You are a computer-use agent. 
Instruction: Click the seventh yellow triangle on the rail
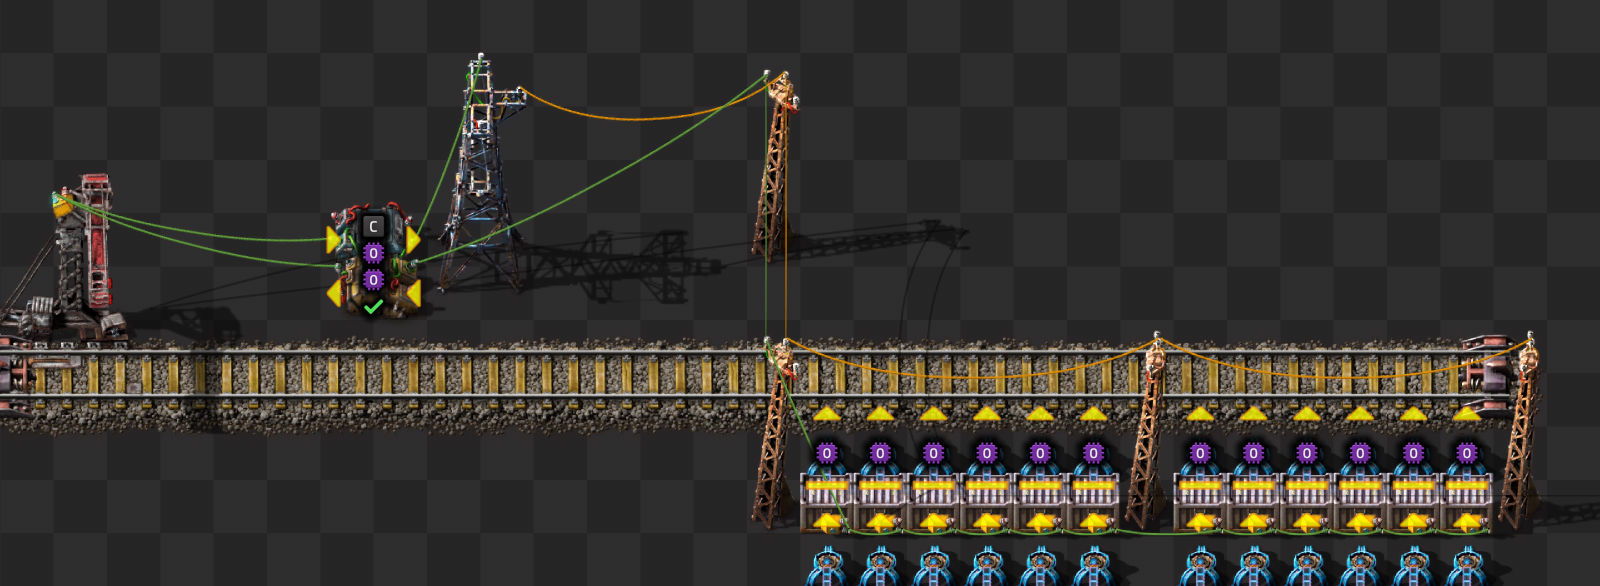click(1200, 413)
